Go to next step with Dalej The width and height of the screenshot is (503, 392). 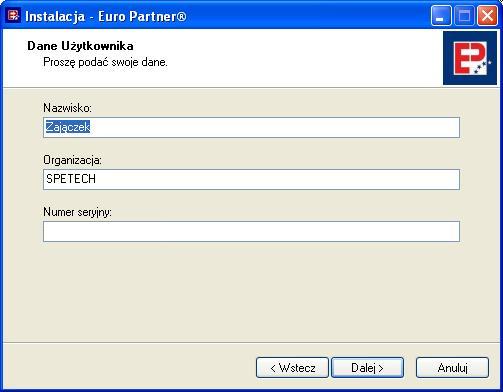point(367,368)
